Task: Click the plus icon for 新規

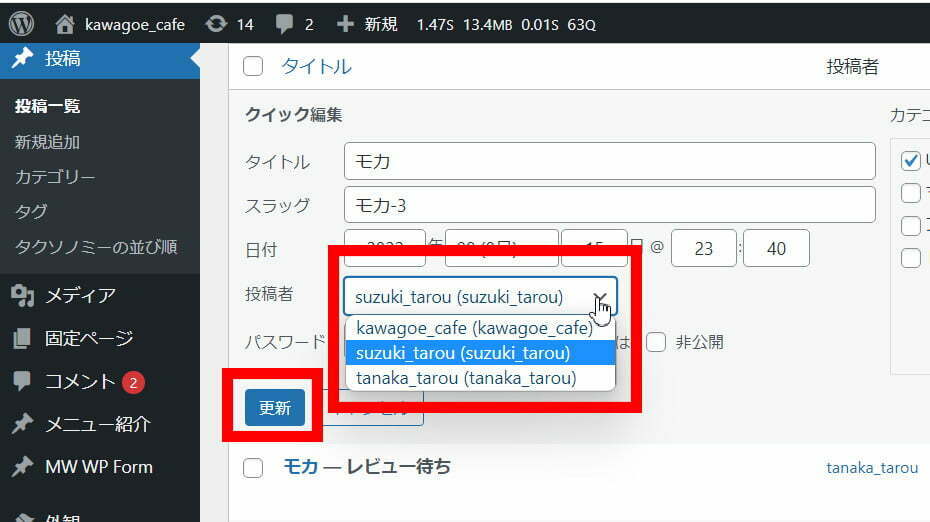Action: click(x=345, y=24)
